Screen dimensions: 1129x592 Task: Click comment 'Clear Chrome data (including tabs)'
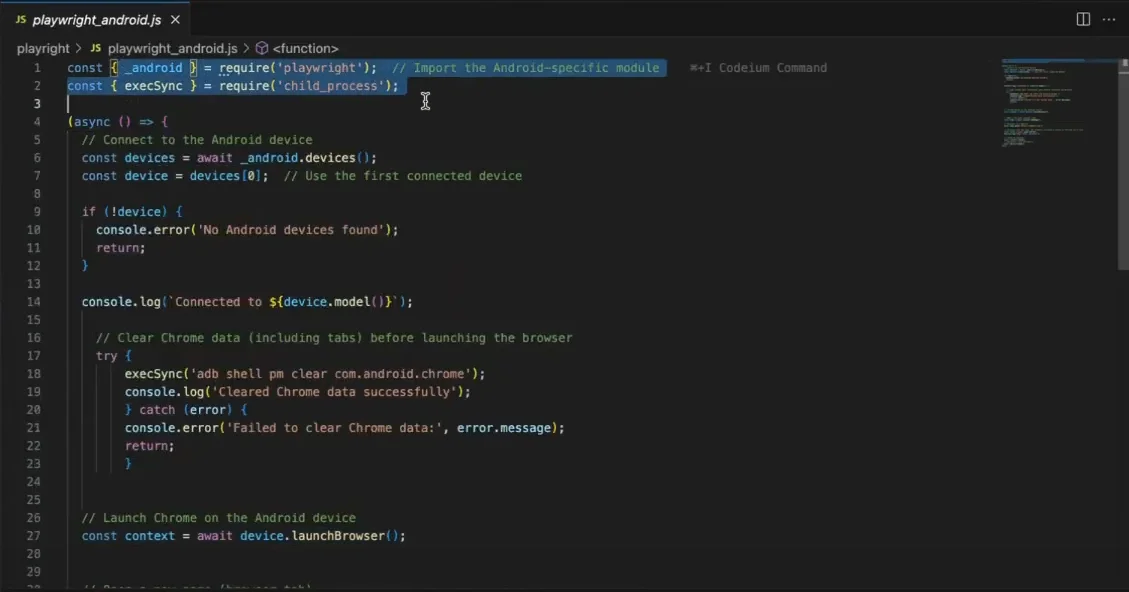[240, 338]
